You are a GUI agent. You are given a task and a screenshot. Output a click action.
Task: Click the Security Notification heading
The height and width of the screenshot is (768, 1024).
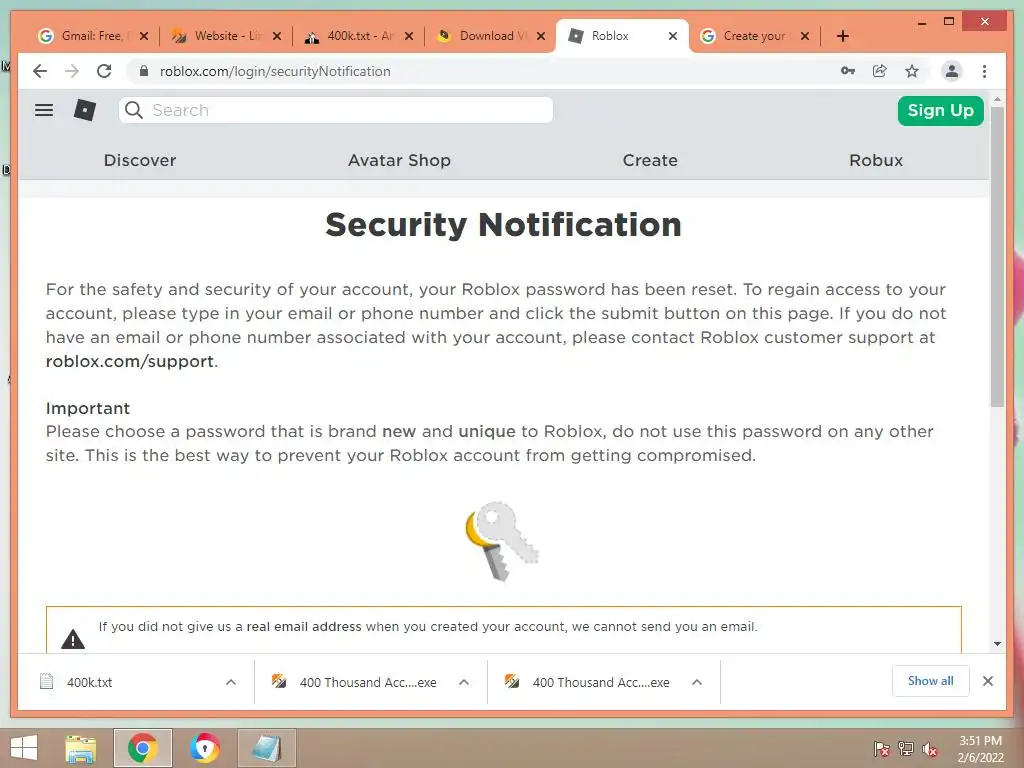coord(504,225)
